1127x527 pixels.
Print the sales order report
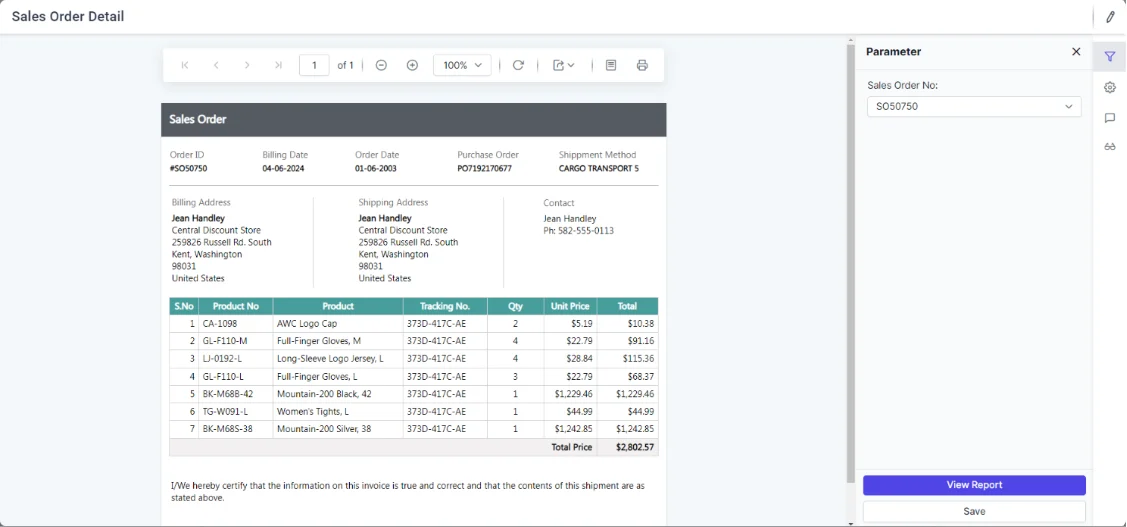643,65
